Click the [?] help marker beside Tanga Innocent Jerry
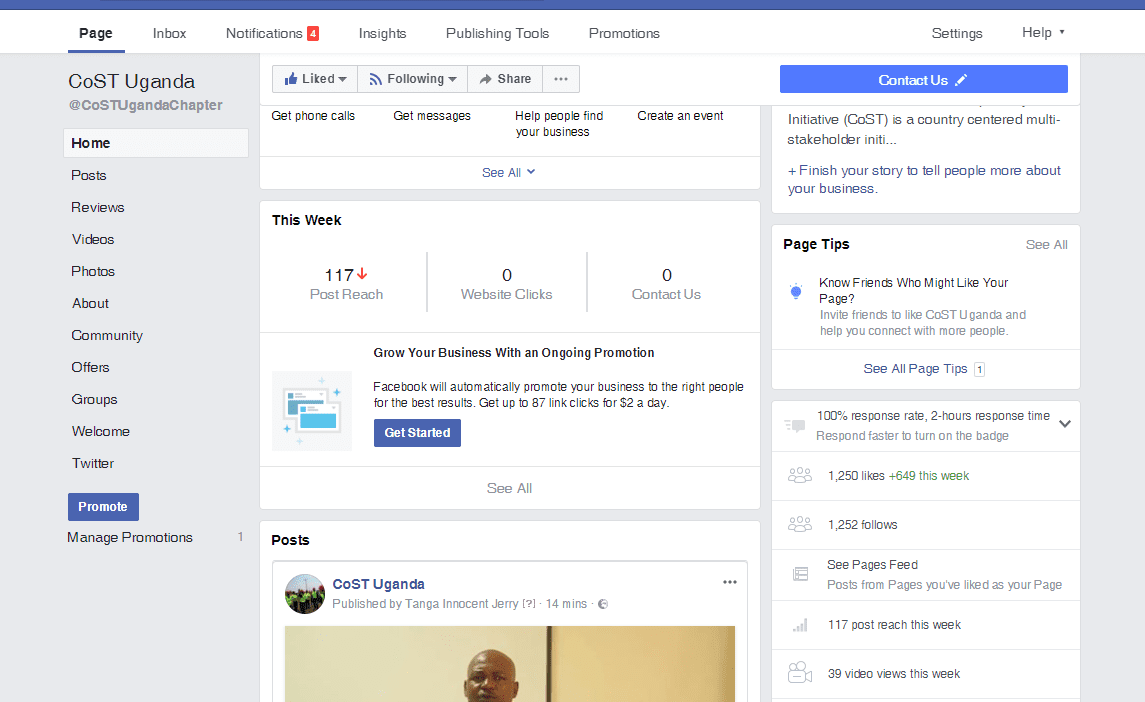The image size is (1145, 702). [x=529, y=604]
